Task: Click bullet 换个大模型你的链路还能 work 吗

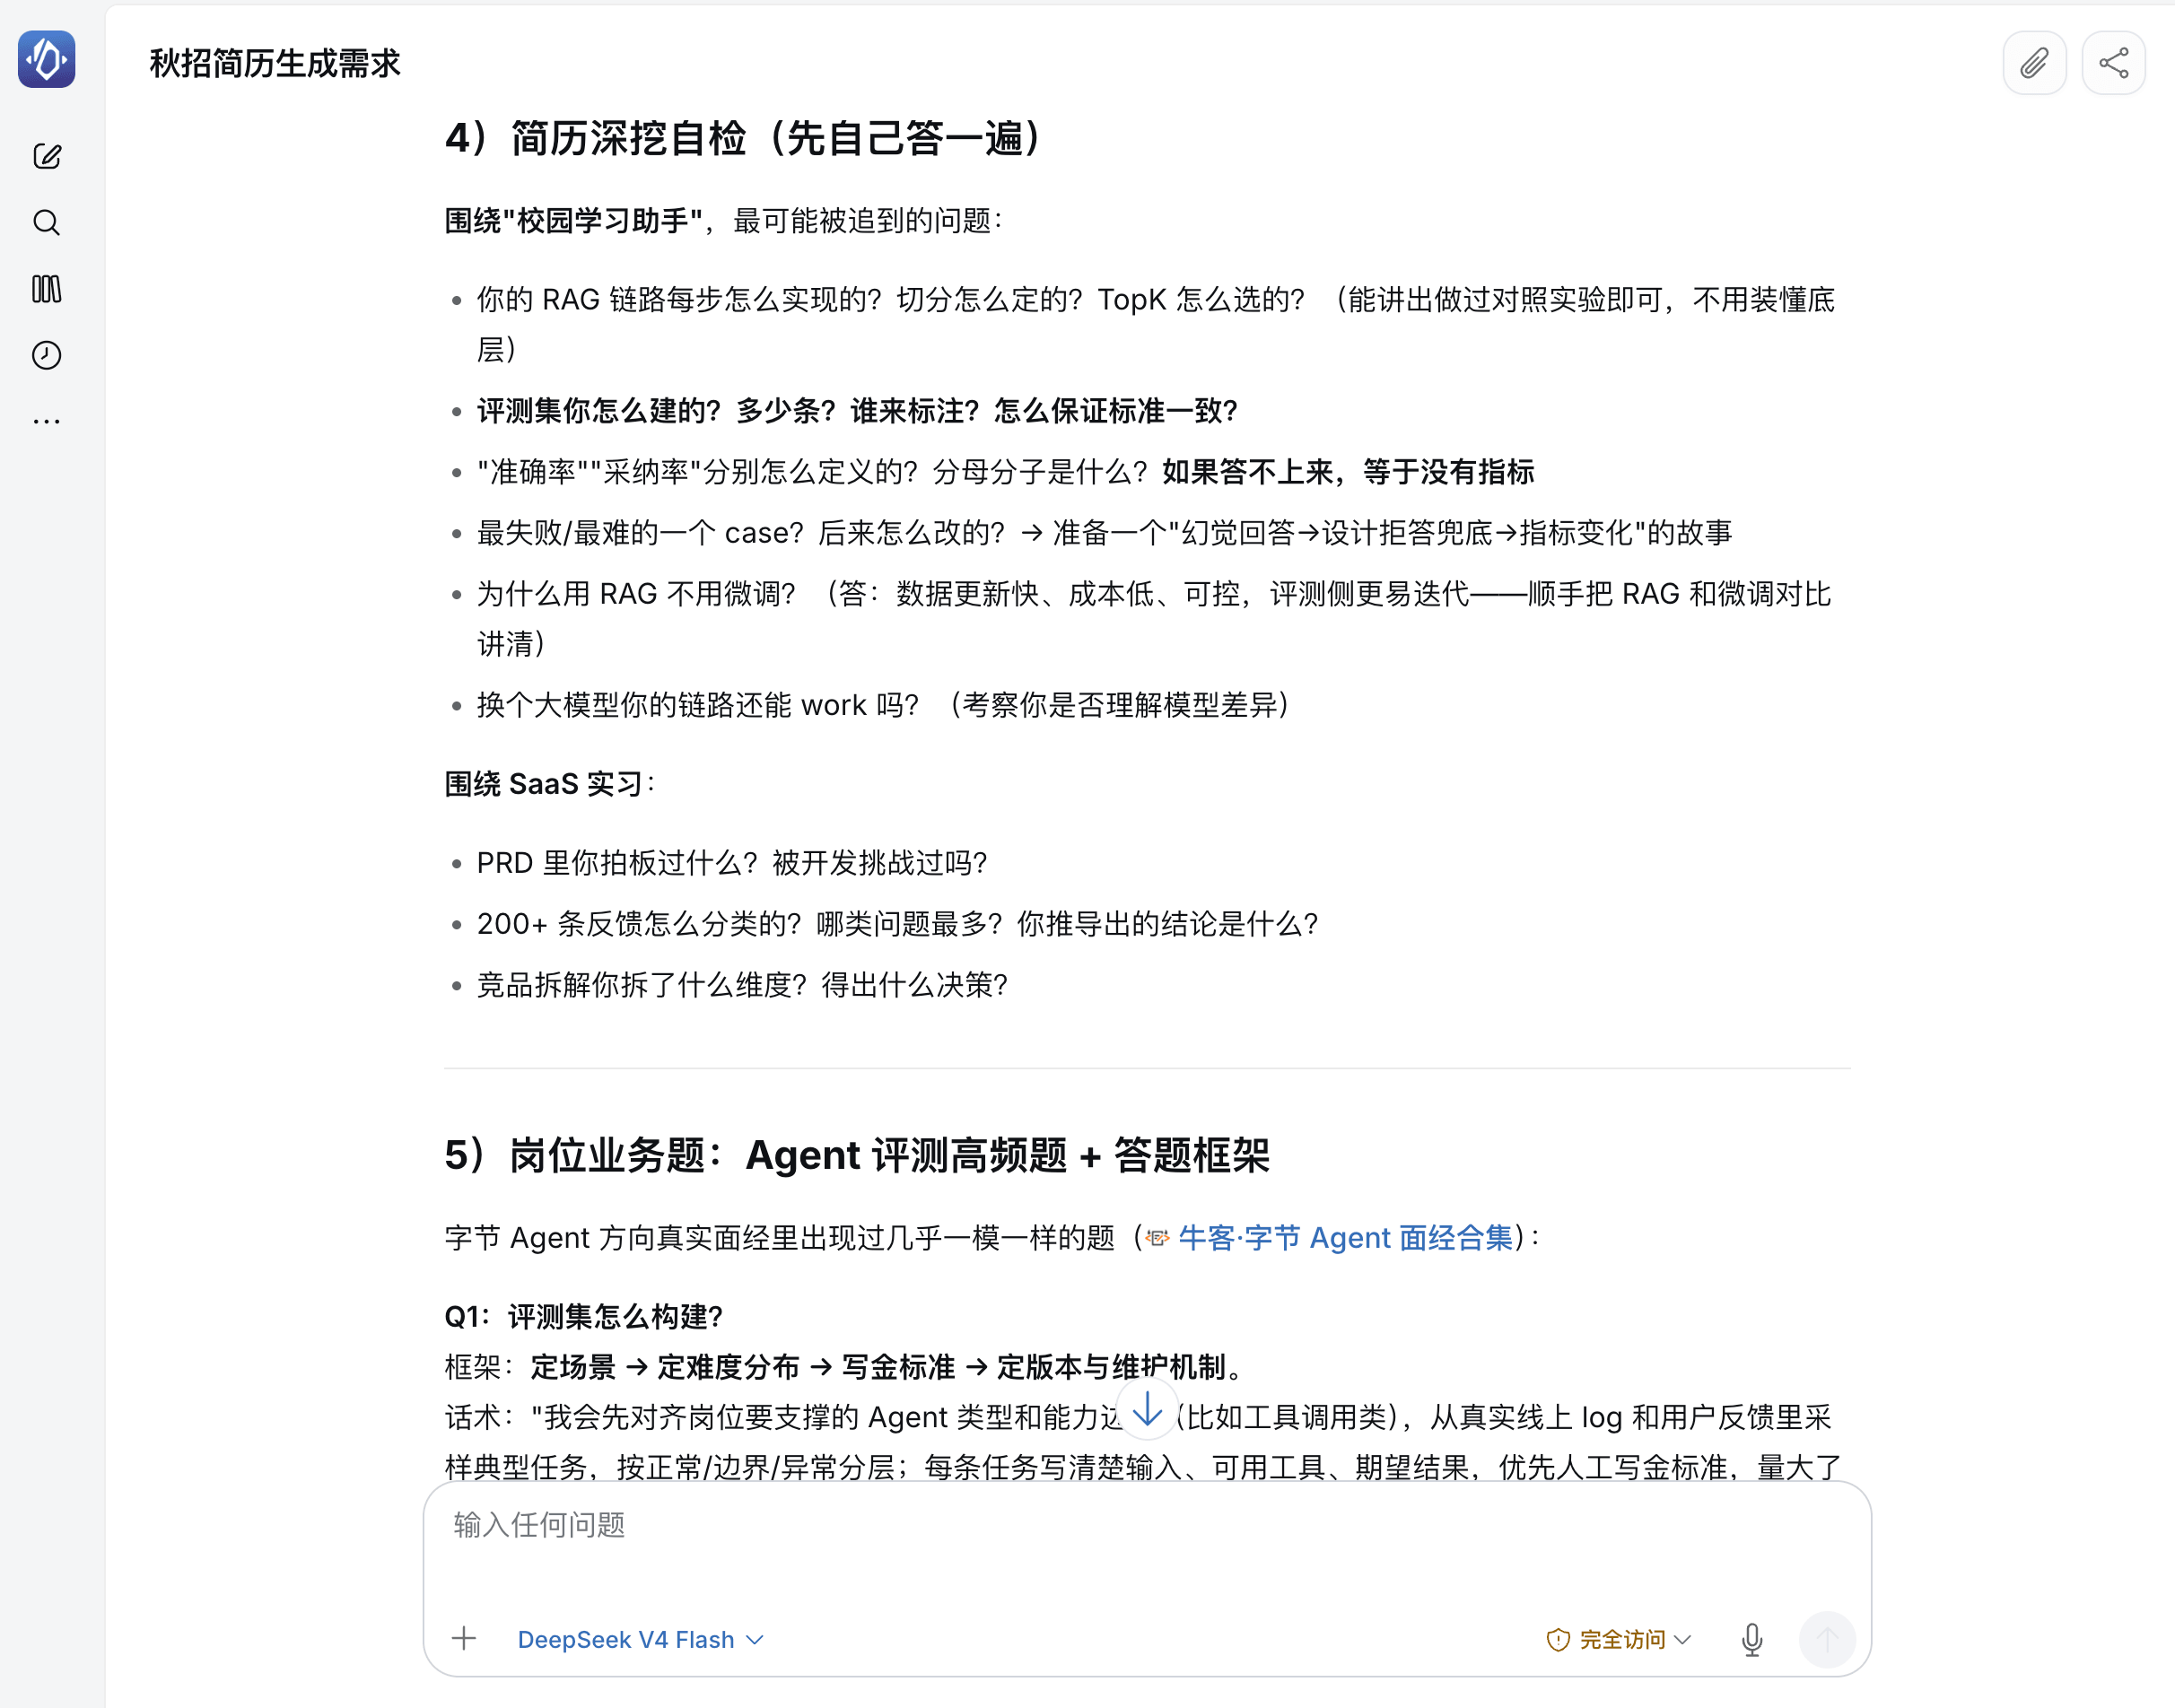Action: pyautogui.click(x=884, y=704)
